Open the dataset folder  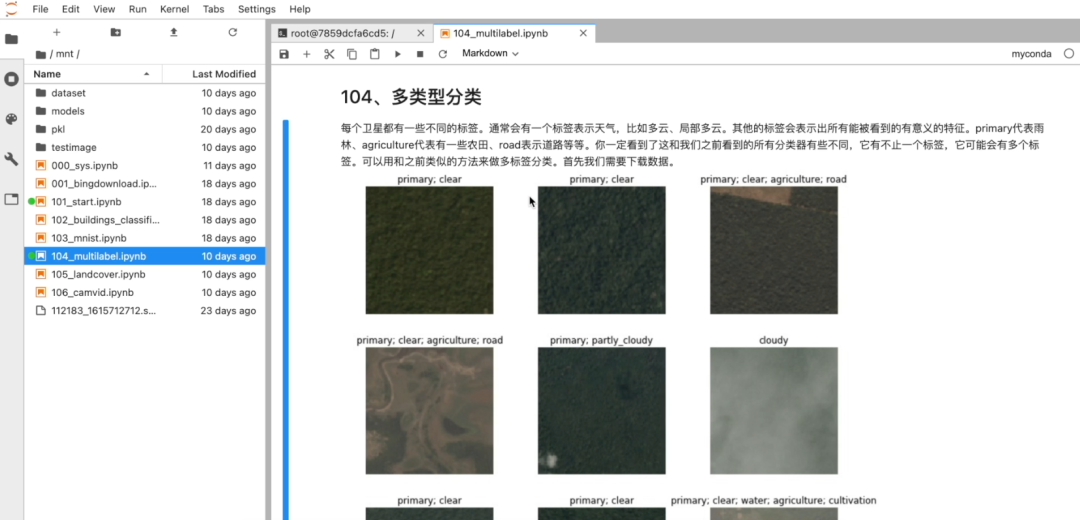(68, 93)
